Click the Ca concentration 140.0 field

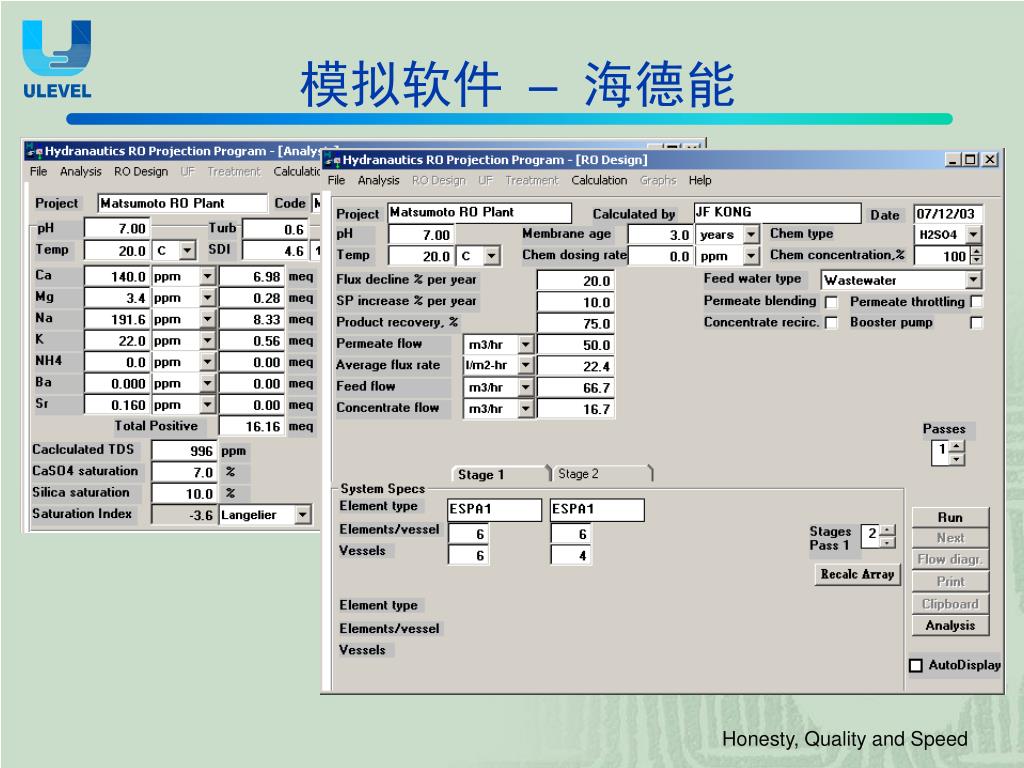click(117, 277)
